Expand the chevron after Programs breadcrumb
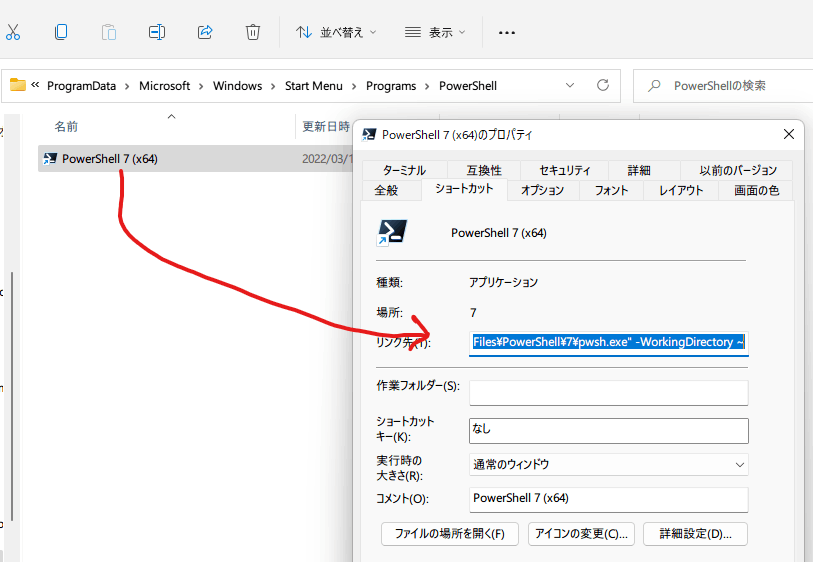813x562 pixels. point(427,87)
